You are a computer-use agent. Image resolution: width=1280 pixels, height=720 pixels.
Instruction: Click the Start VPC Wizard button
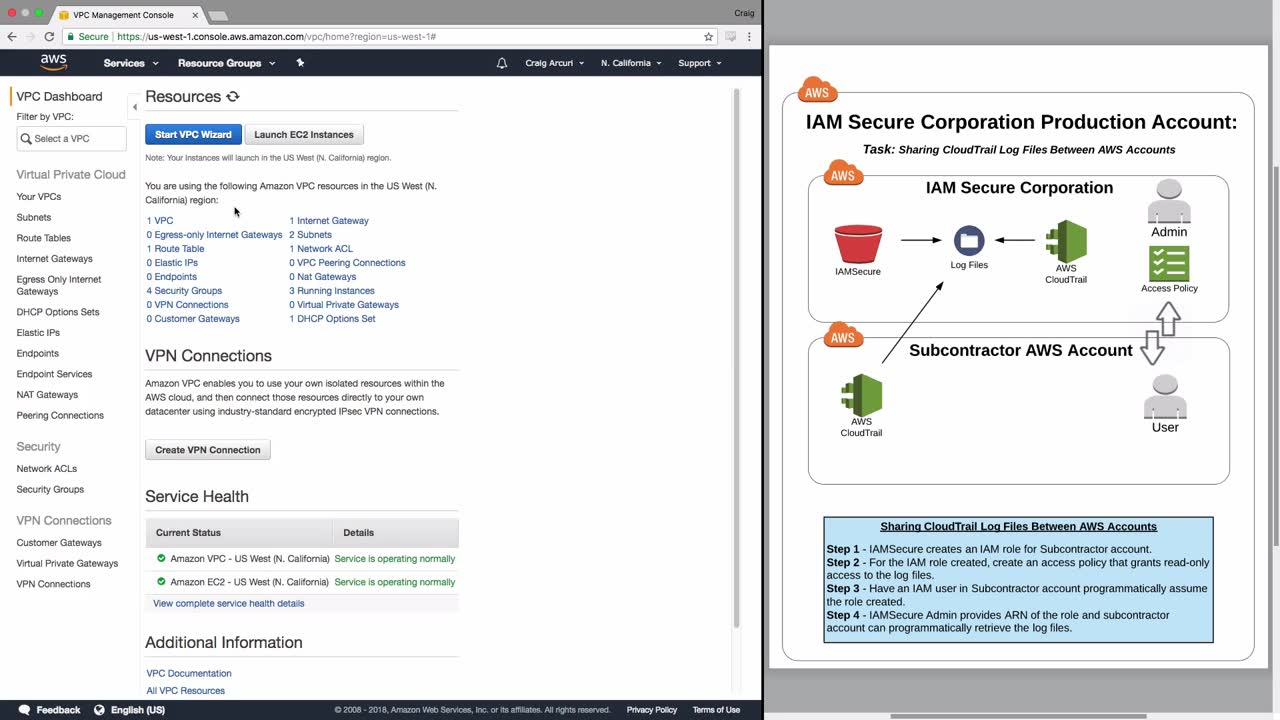(193, 134)
